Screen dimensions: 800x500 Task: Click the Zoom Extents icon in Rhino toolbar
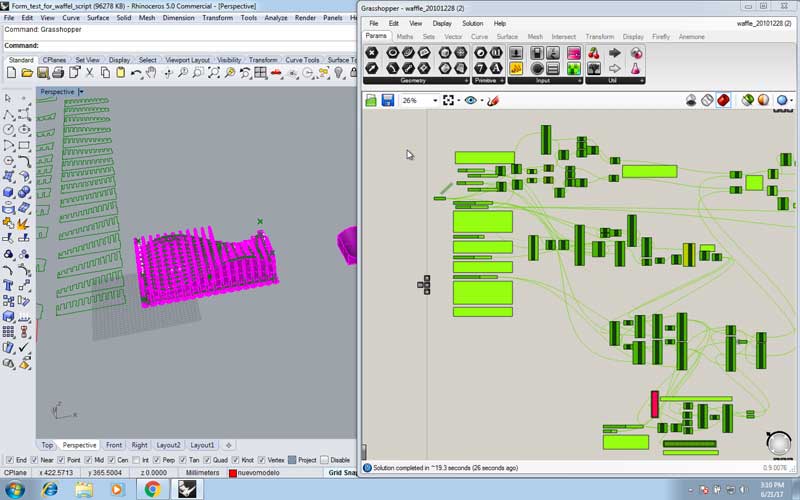coord(214,73)
